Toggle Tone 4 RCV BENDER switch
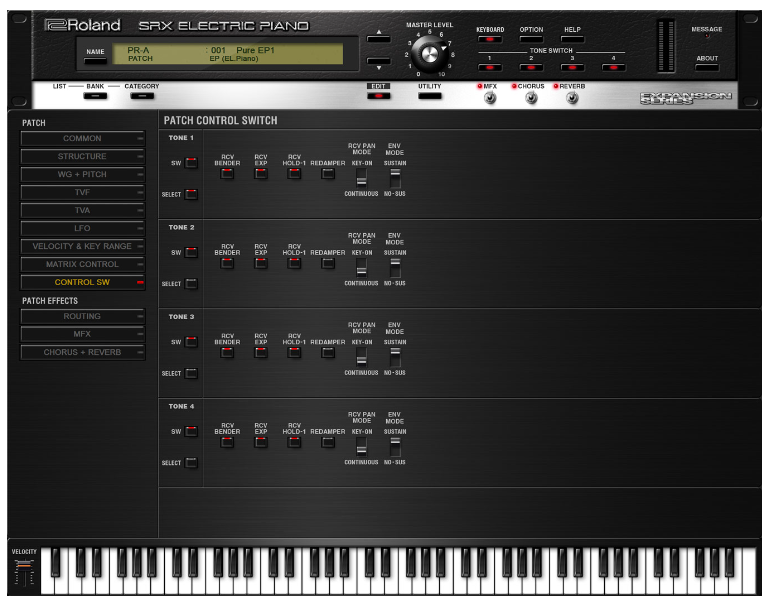 coord(227,442)
